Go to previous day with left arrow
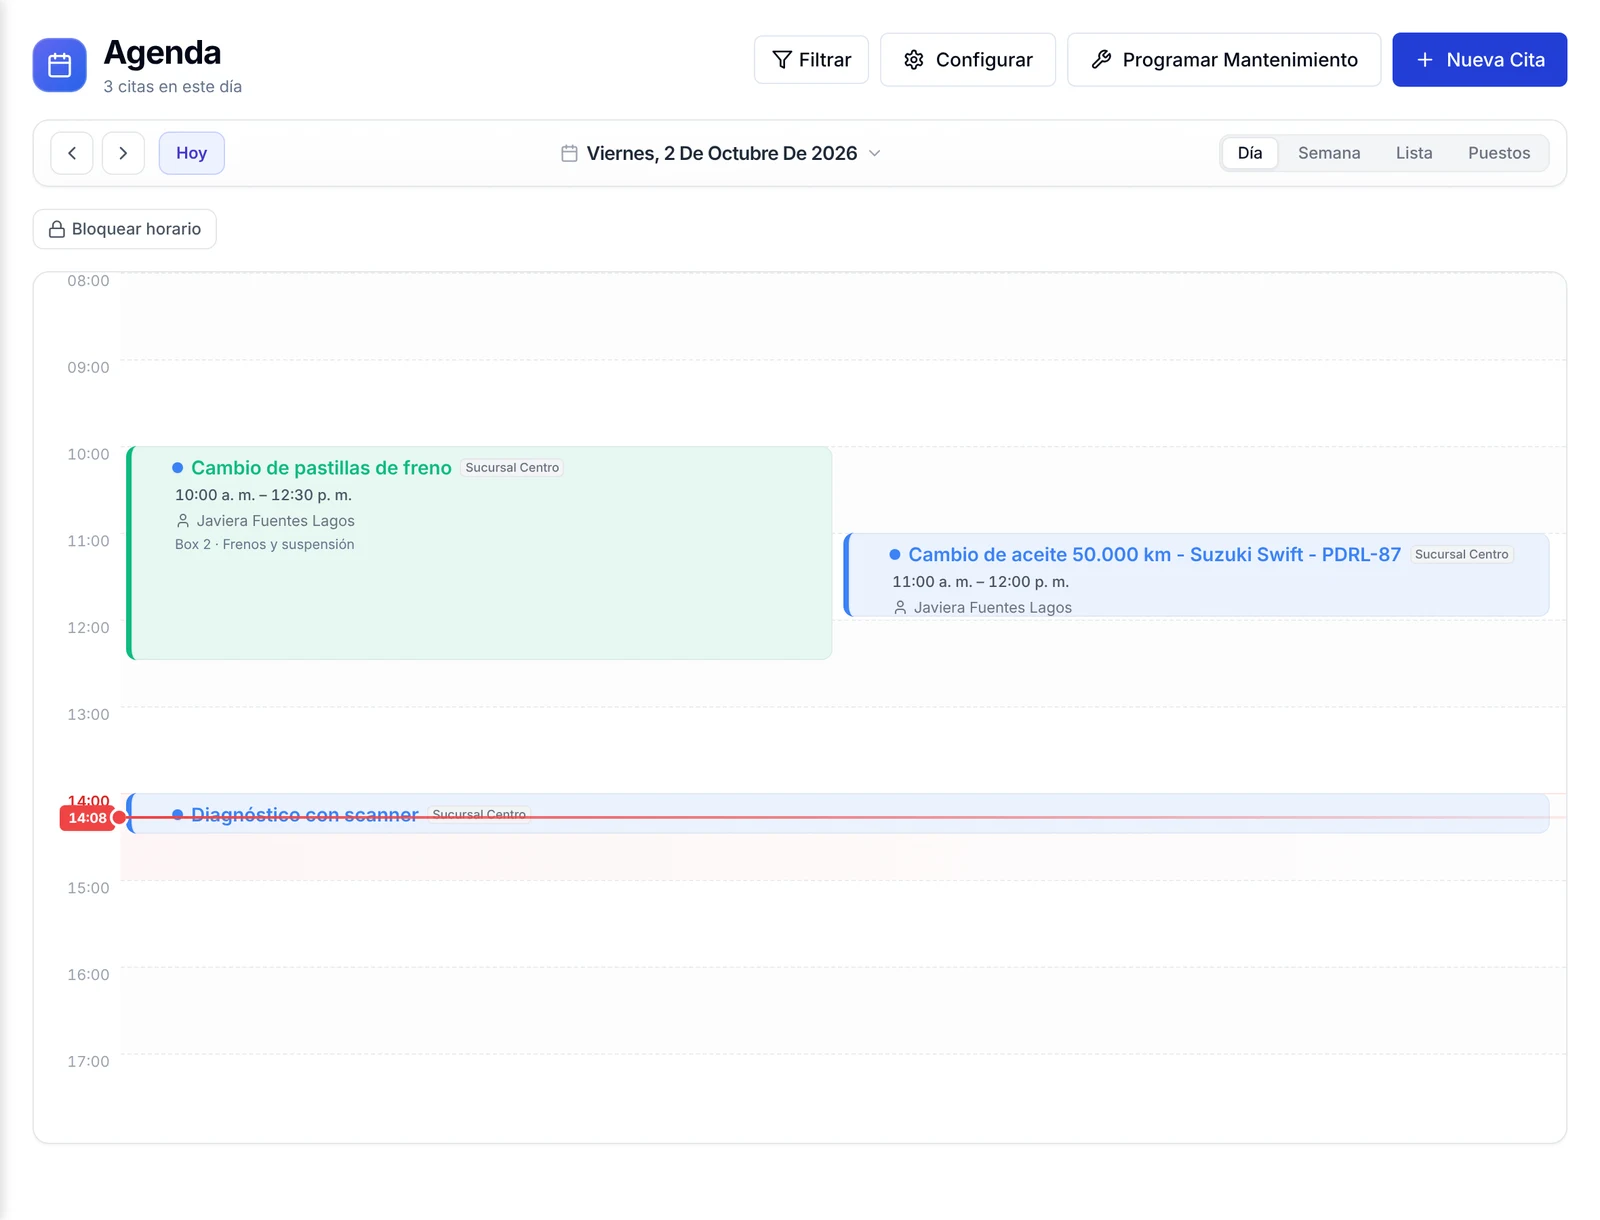1600x1220 pixels. [72, 153]
